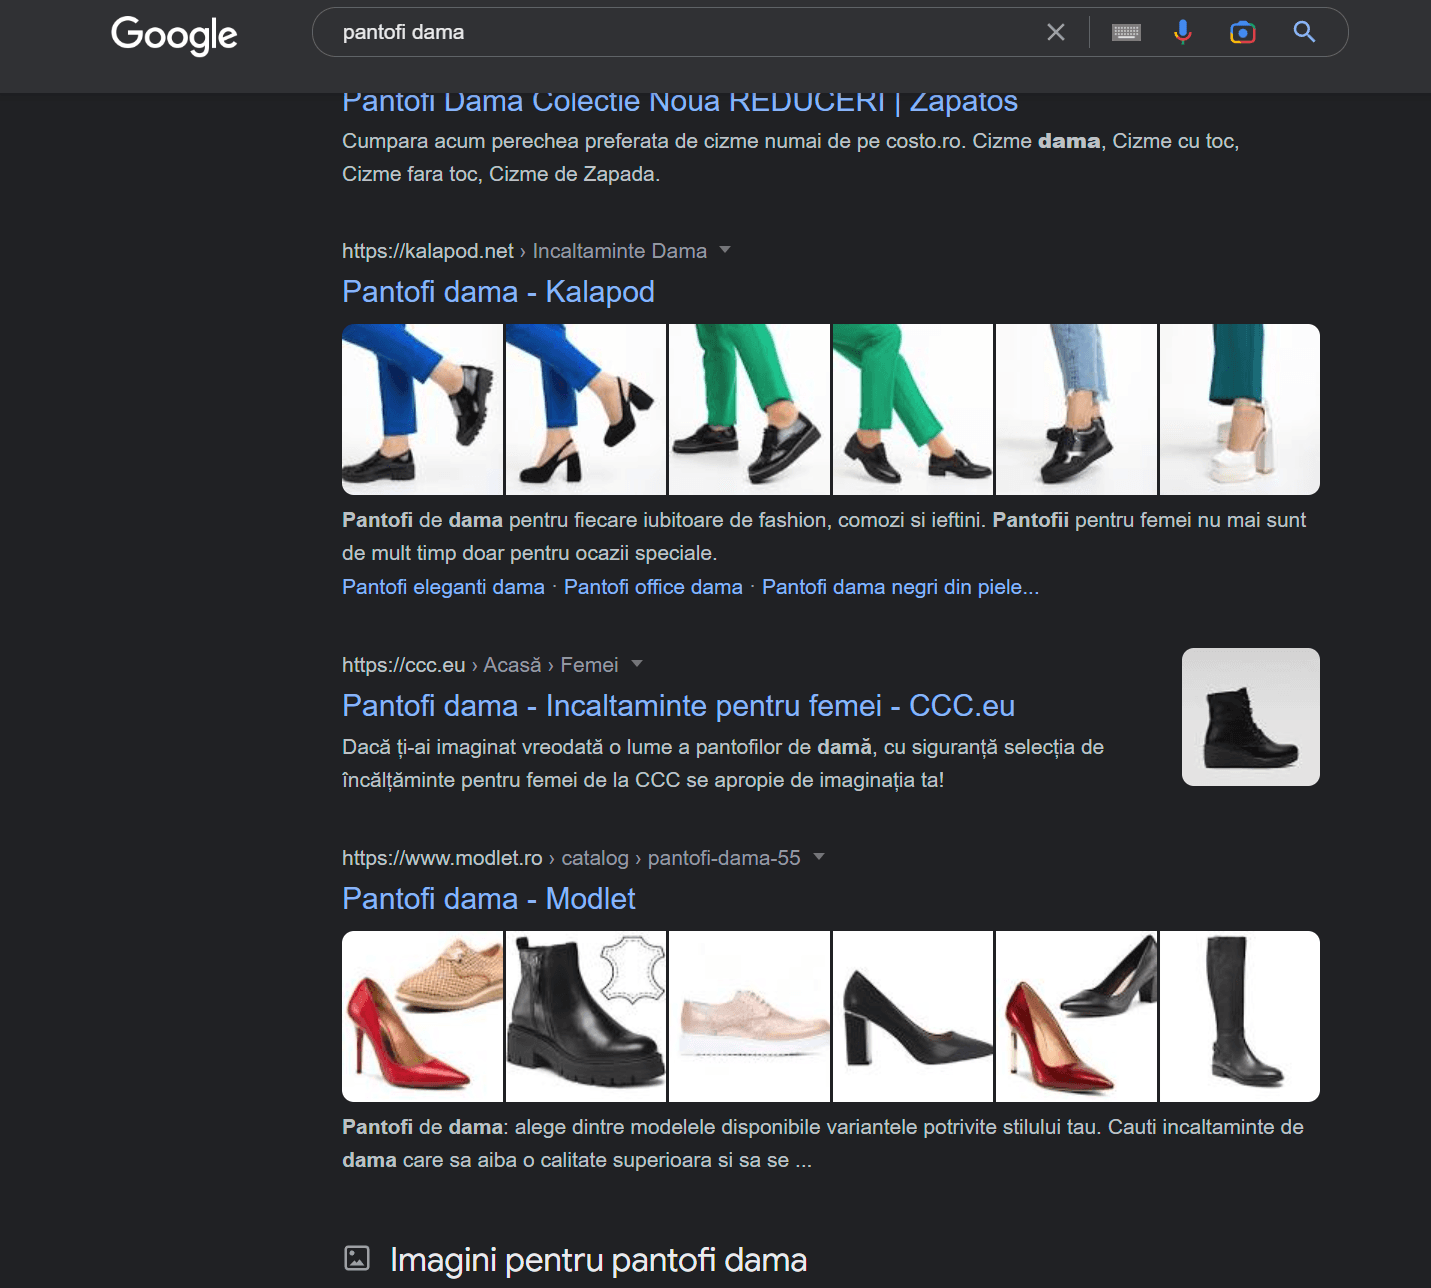Screen dimensions: 1431x1288
Task: View Modlet tall black knee boot thumbnail
Action: click(1240, 1016)
